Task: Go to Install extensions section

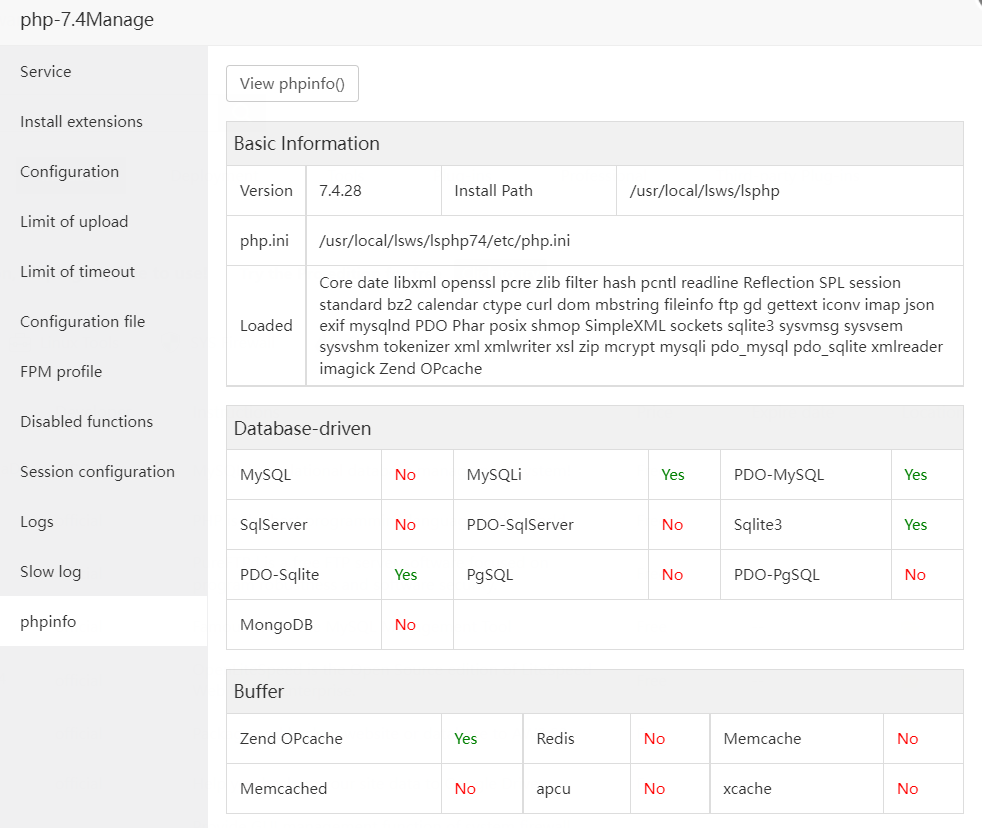Action: [81, 122]
